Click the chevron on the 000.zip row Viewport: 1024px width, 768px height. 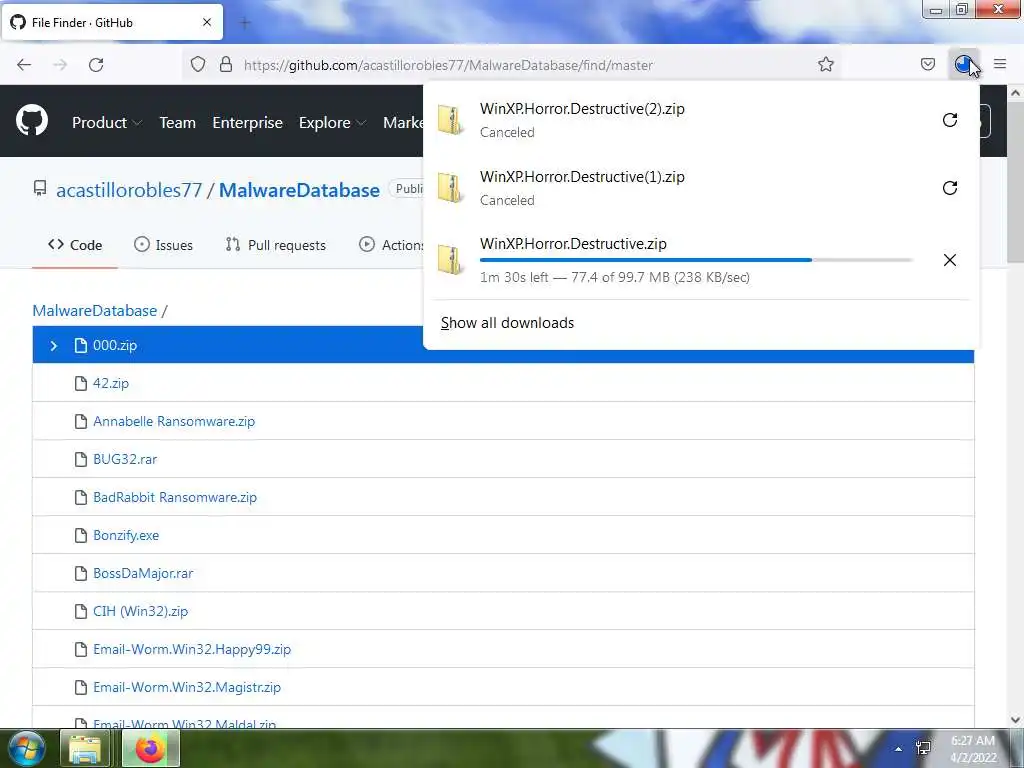pyautogui.click(x=54, y=345)
